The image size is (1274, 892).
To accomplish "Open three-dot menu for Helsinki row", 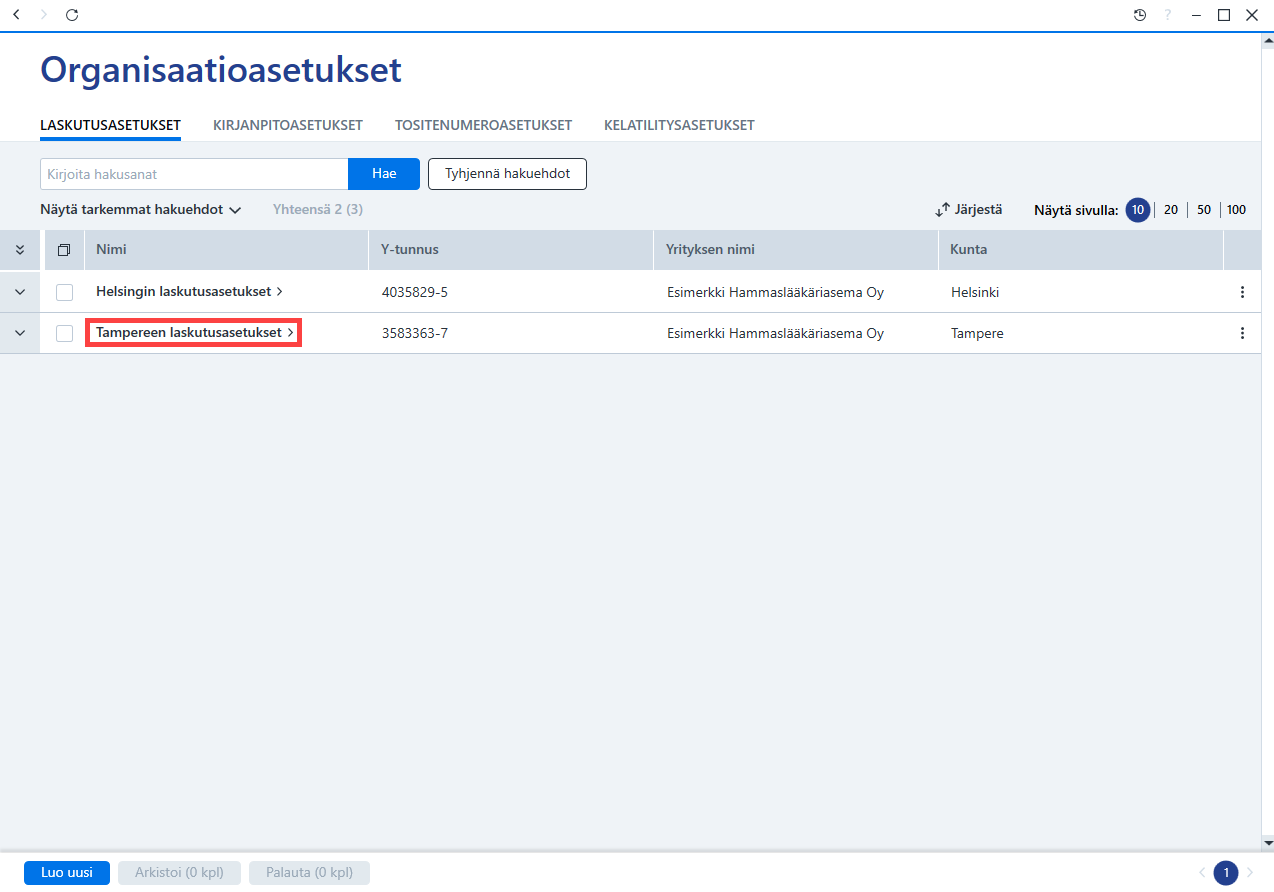I will [x=1242, y=292].
